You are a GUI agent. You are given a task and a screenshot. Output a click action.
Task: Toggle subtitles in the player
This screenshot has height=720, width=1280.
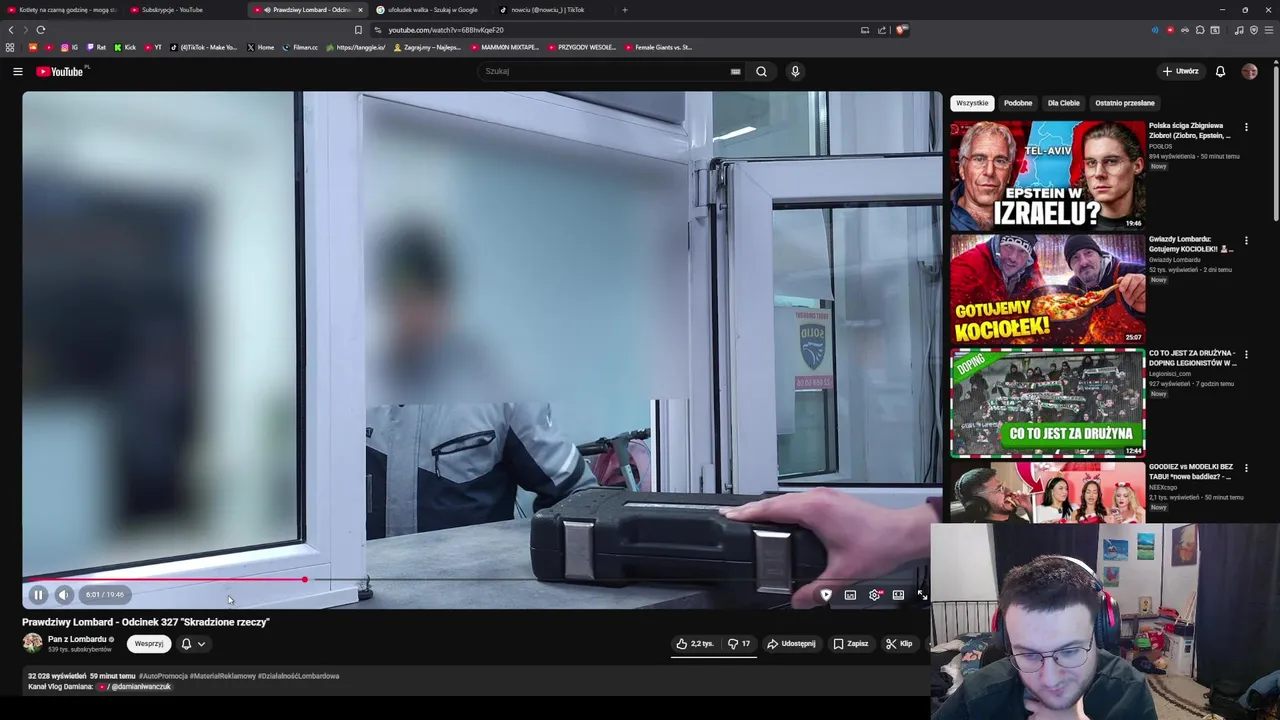(x=850, y=595)
